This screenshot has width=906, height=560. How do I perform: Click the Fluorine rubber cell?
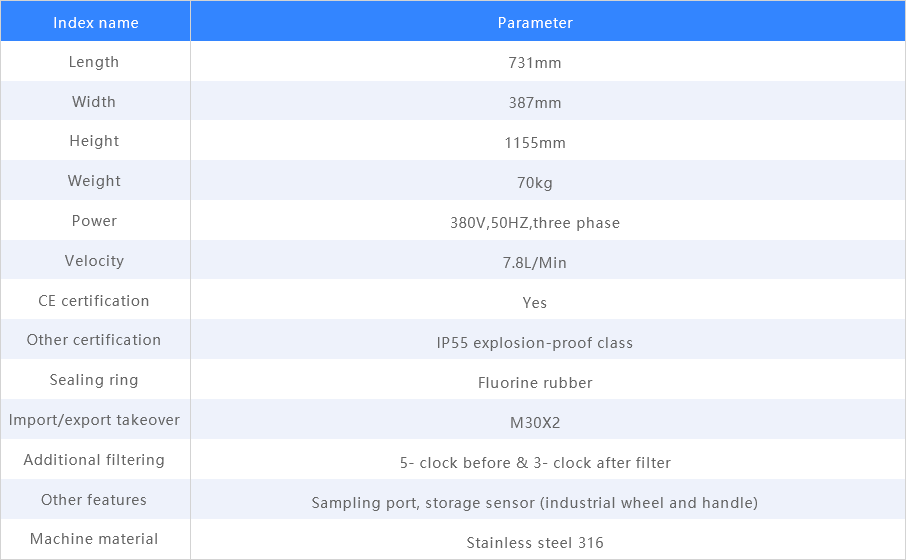535,383
